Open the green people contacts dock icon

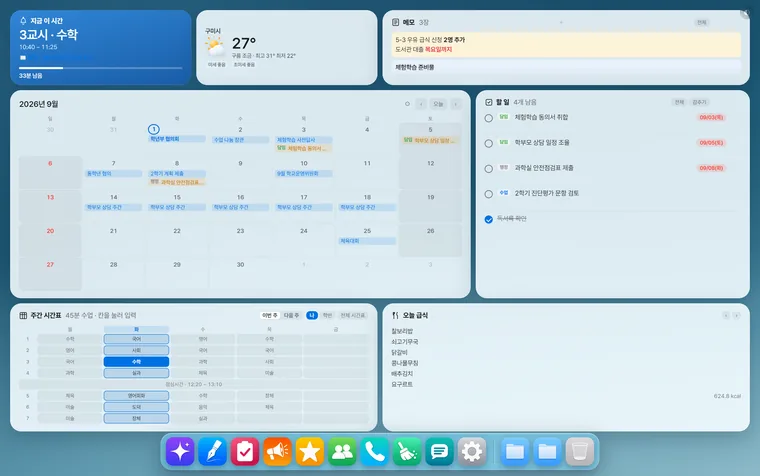click(x=342, y=452)
